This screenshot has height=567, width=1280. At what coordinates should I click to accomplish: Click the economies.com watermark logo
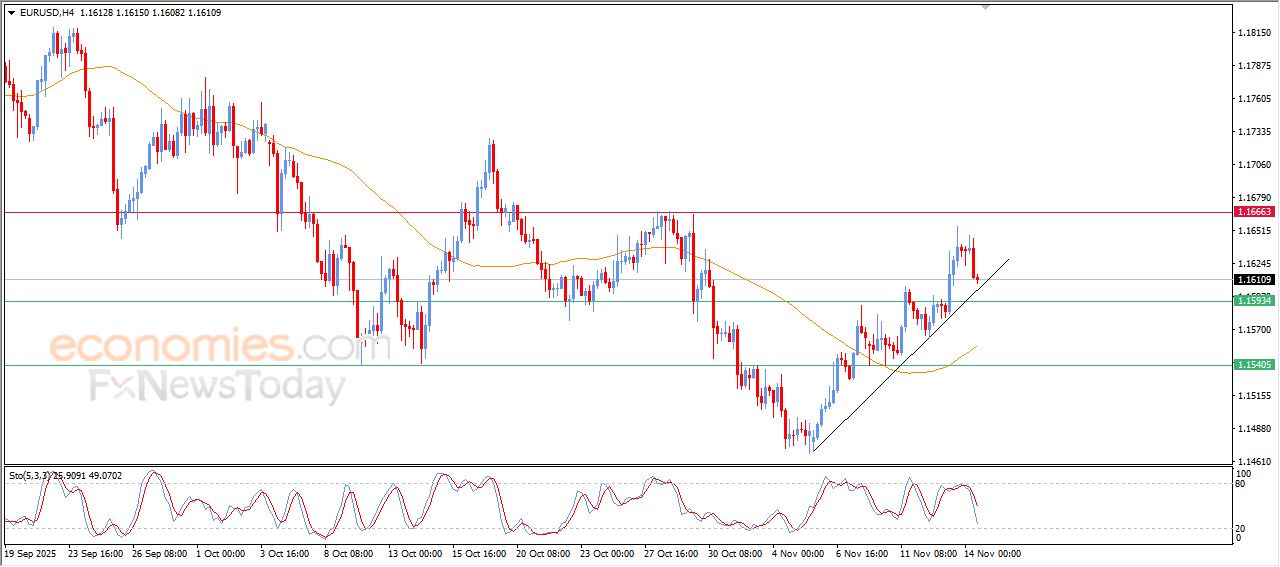(205, 347)
